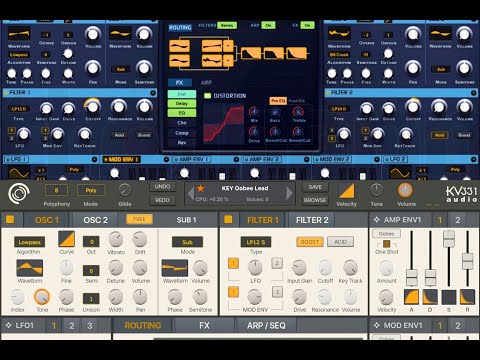Click the BROWSE presets button
This screenshot has height=360, width=480.
[315, 200]
